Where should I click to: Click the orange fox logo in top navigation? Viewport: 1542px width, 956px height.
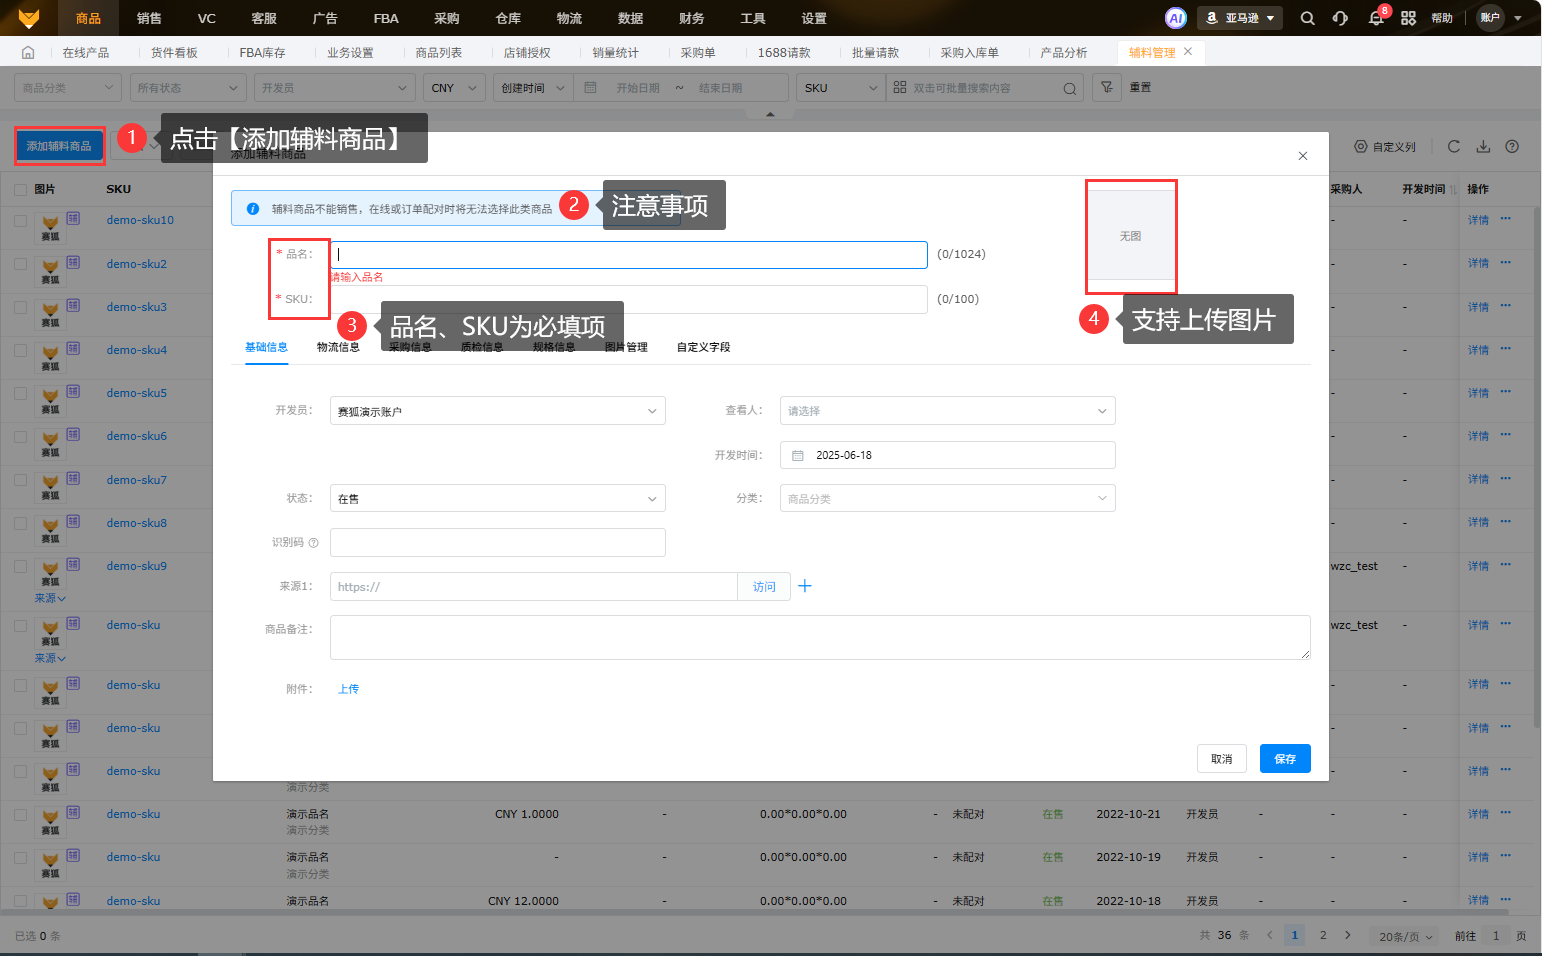(29, 18)
